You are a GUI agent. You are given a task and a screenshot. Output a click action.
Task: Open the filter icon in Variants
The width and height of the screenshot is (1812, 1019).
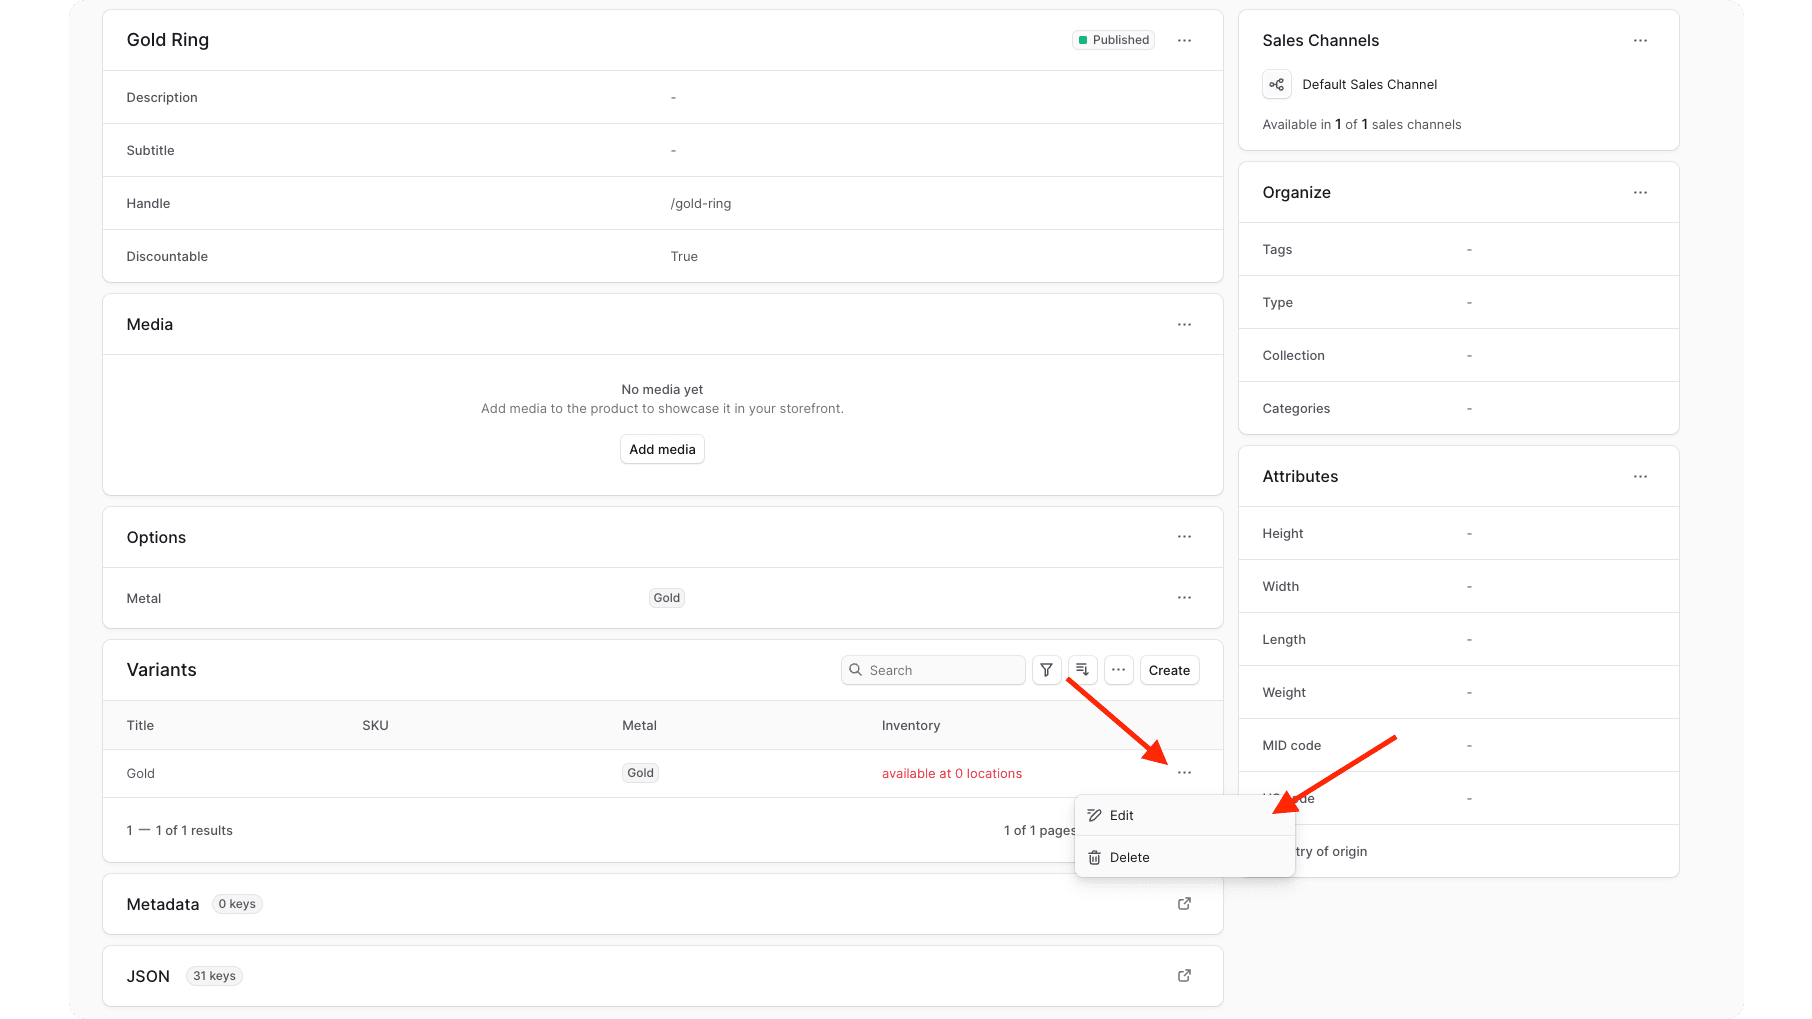(x=1046, y=670)
